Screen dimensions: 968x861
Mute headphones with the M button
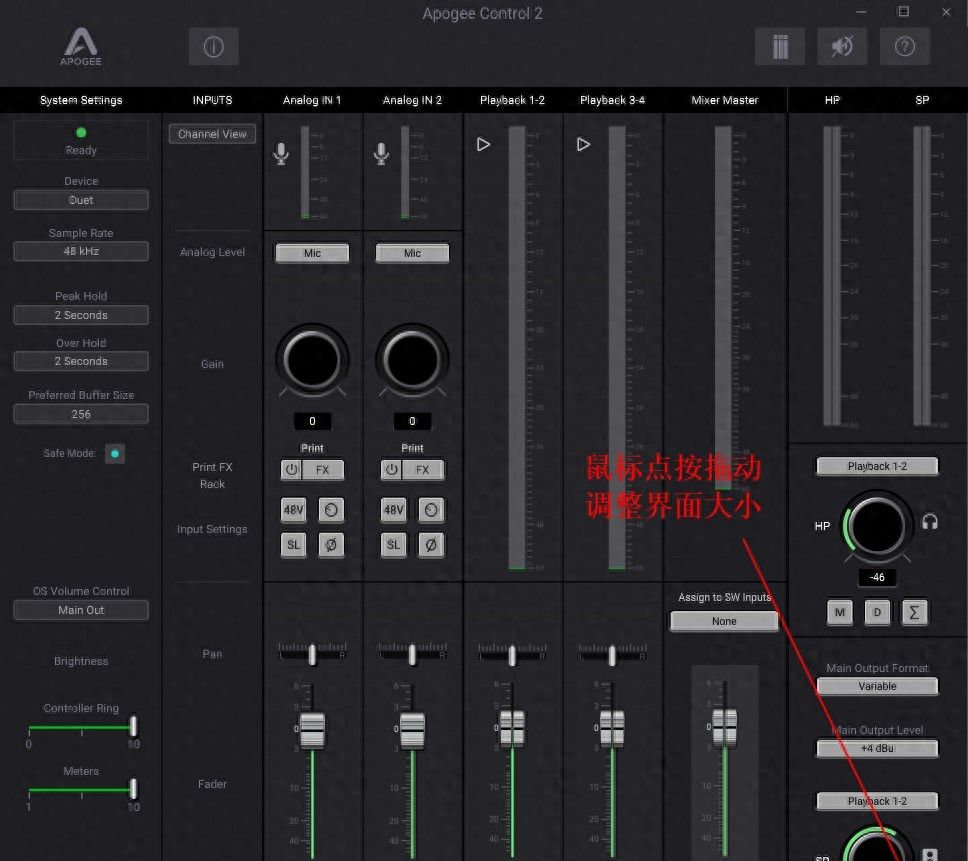point(840,613)
